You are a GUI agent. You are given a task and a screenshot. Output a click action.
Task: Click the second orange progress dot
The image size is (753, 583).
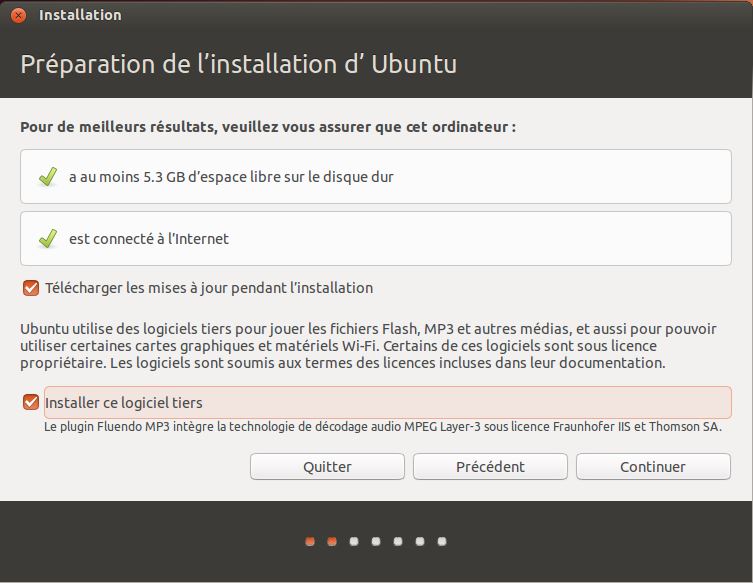tap(332, 542)
